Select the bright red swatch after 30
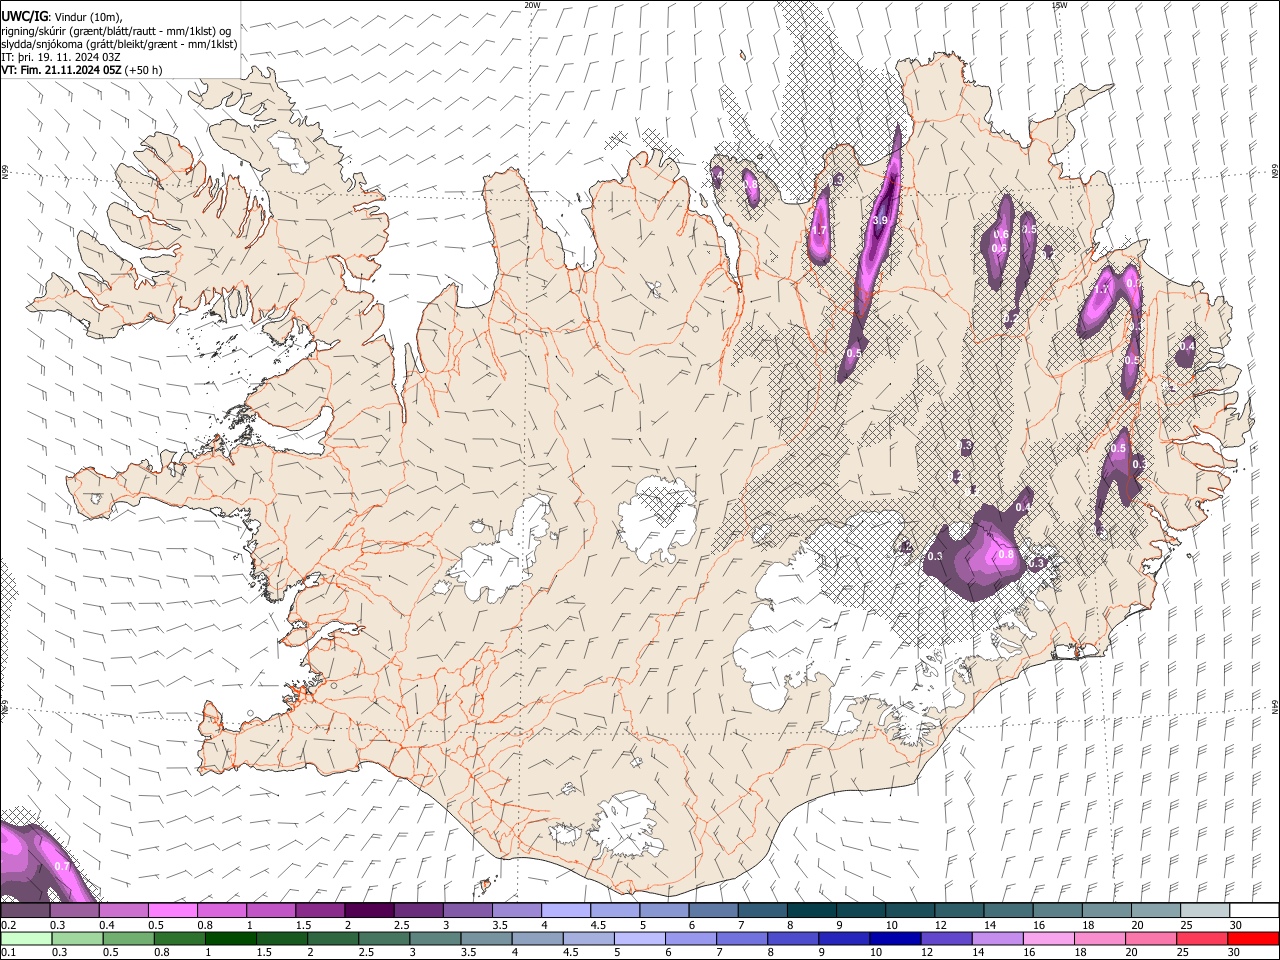This screenshot has height=960, width=1280. [x=1252, y=938]
